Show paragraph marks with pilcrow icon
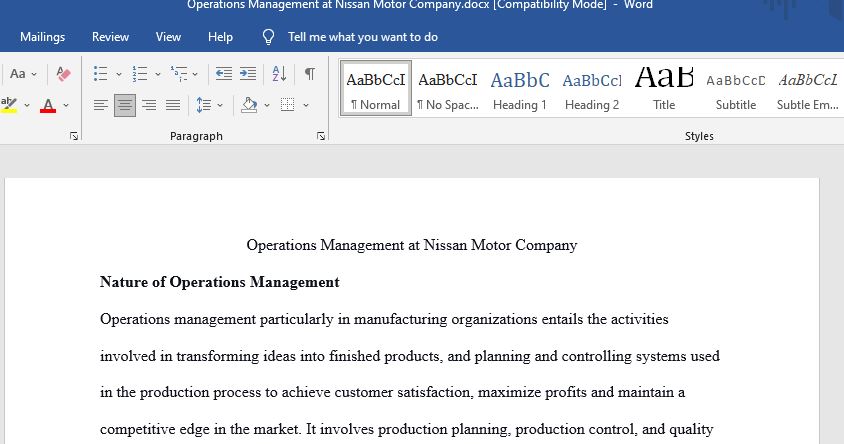The height and width of the screenshot is (444, 844). [x=310, y=74]
